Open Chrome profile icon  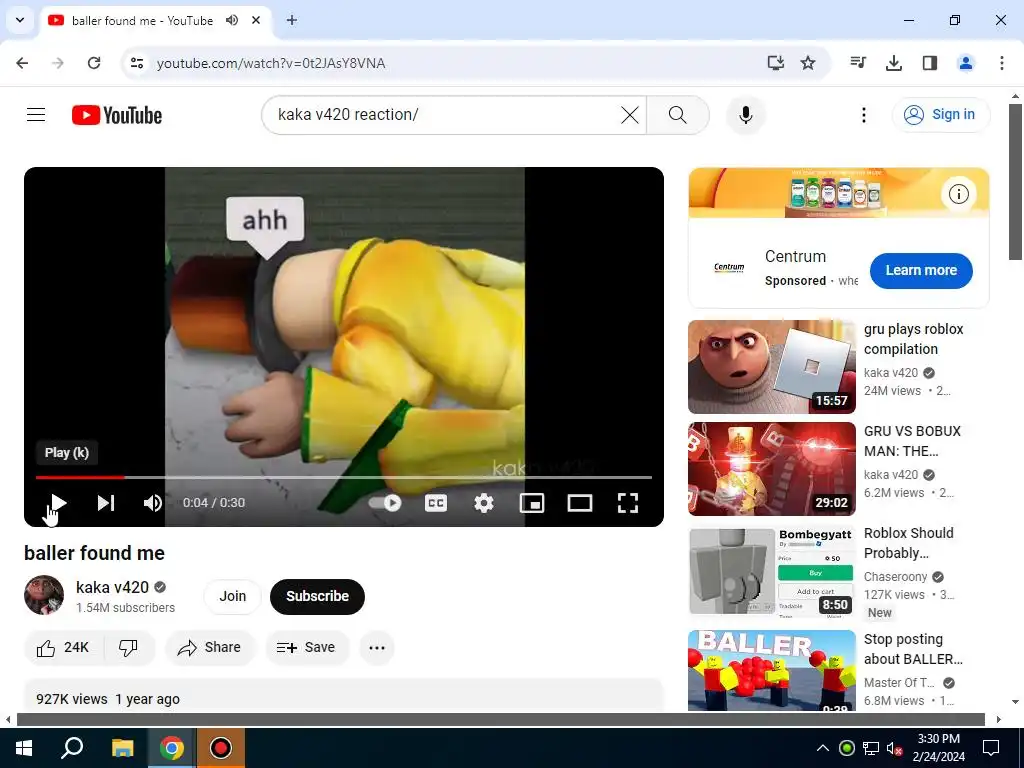point(965,63)
